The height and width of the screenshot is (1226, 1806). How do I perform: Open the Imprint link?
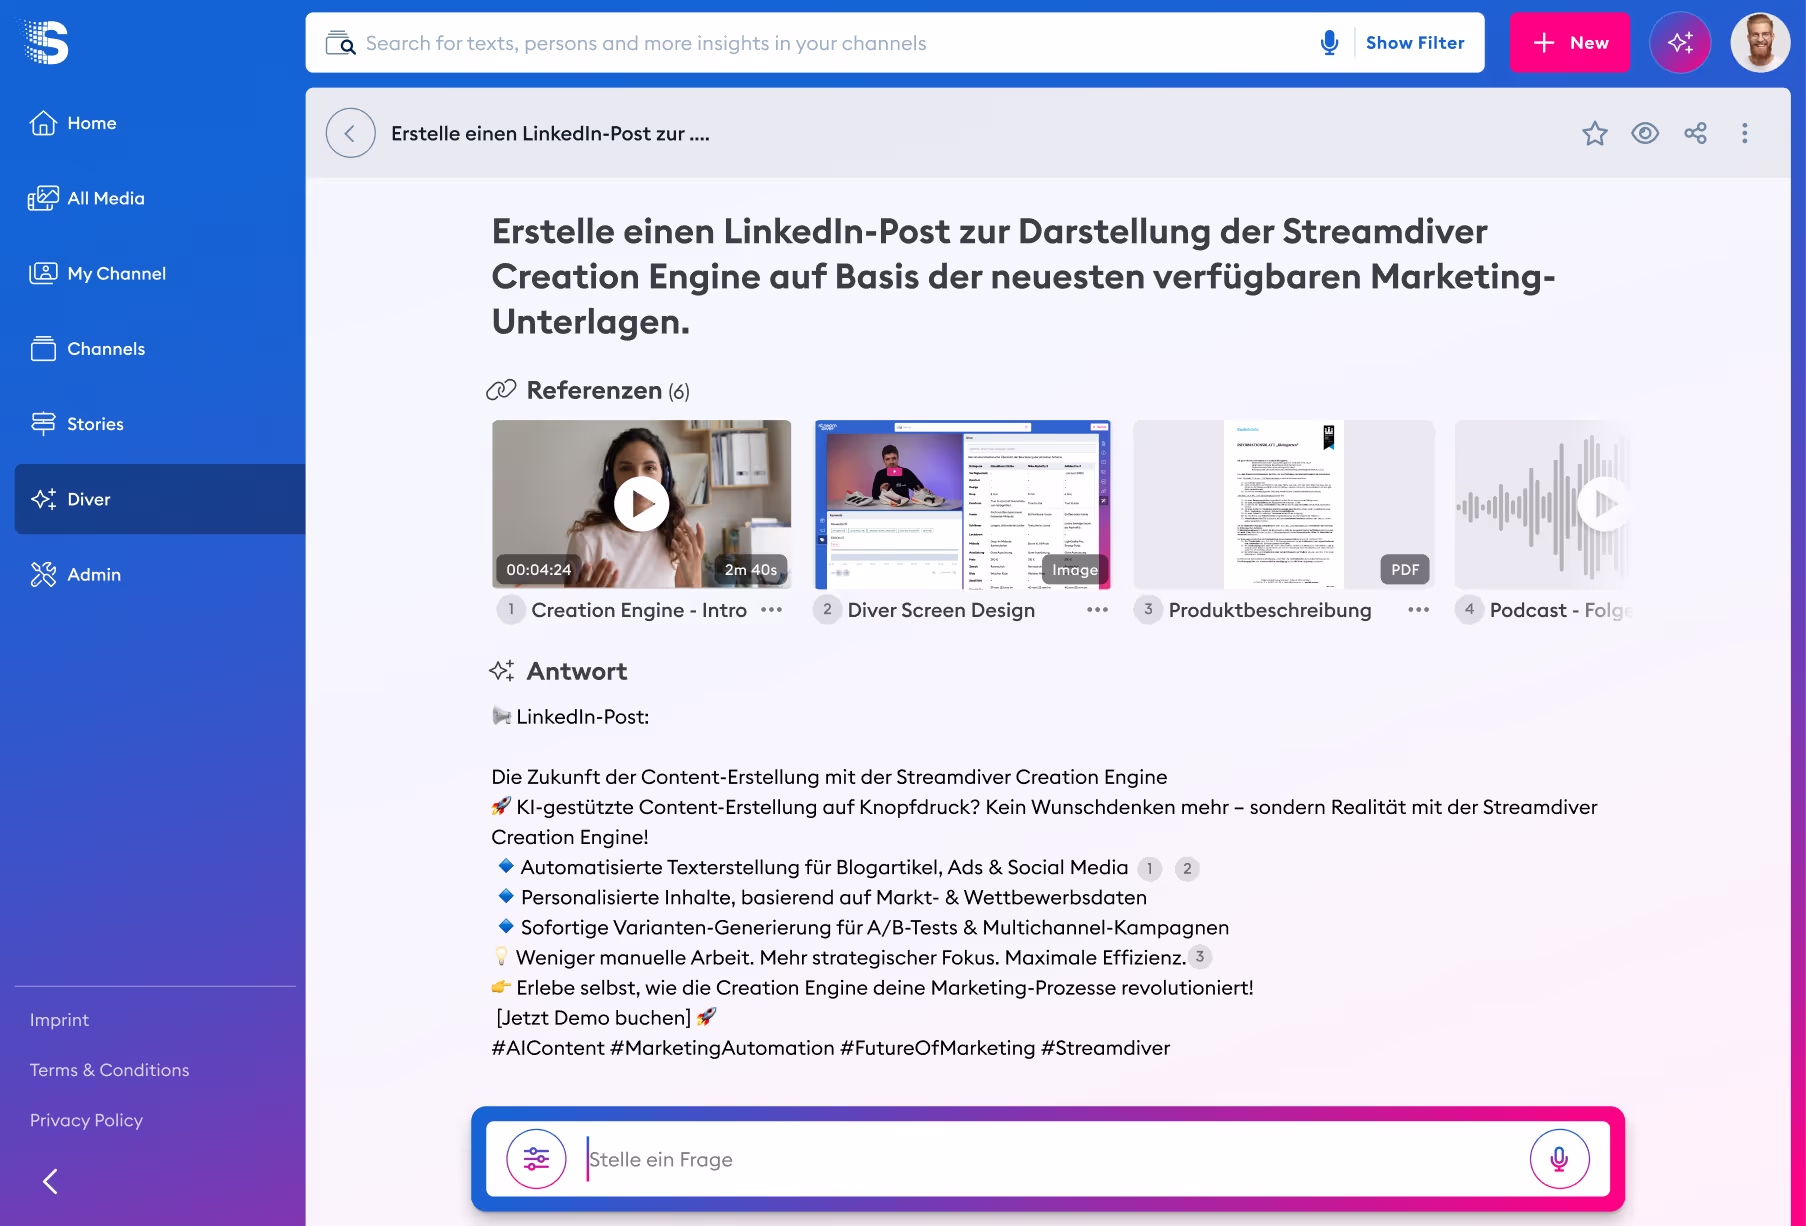point(59,1020)
